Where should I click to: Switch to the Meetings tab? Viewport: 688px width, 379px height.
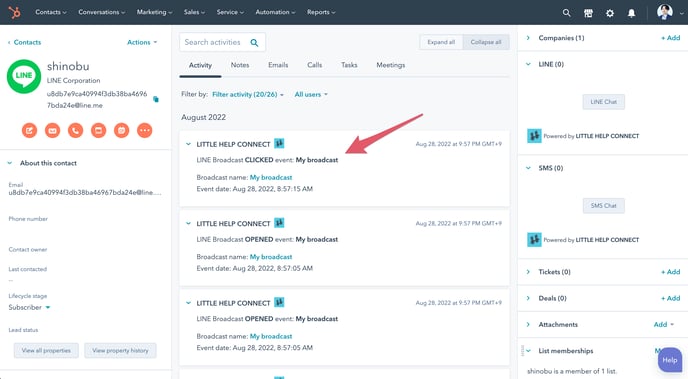point(391,65)
